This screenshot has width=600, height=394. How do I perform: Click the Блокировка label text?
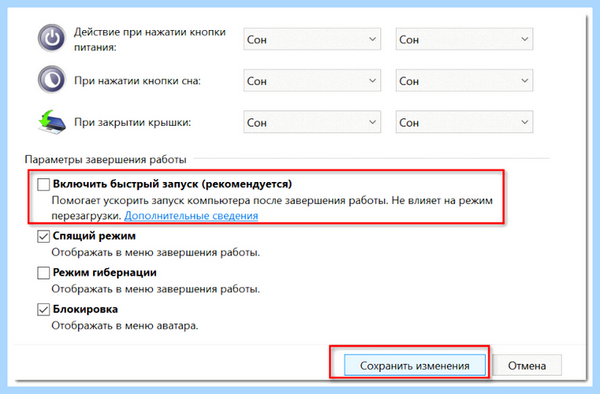click(85, 309)
